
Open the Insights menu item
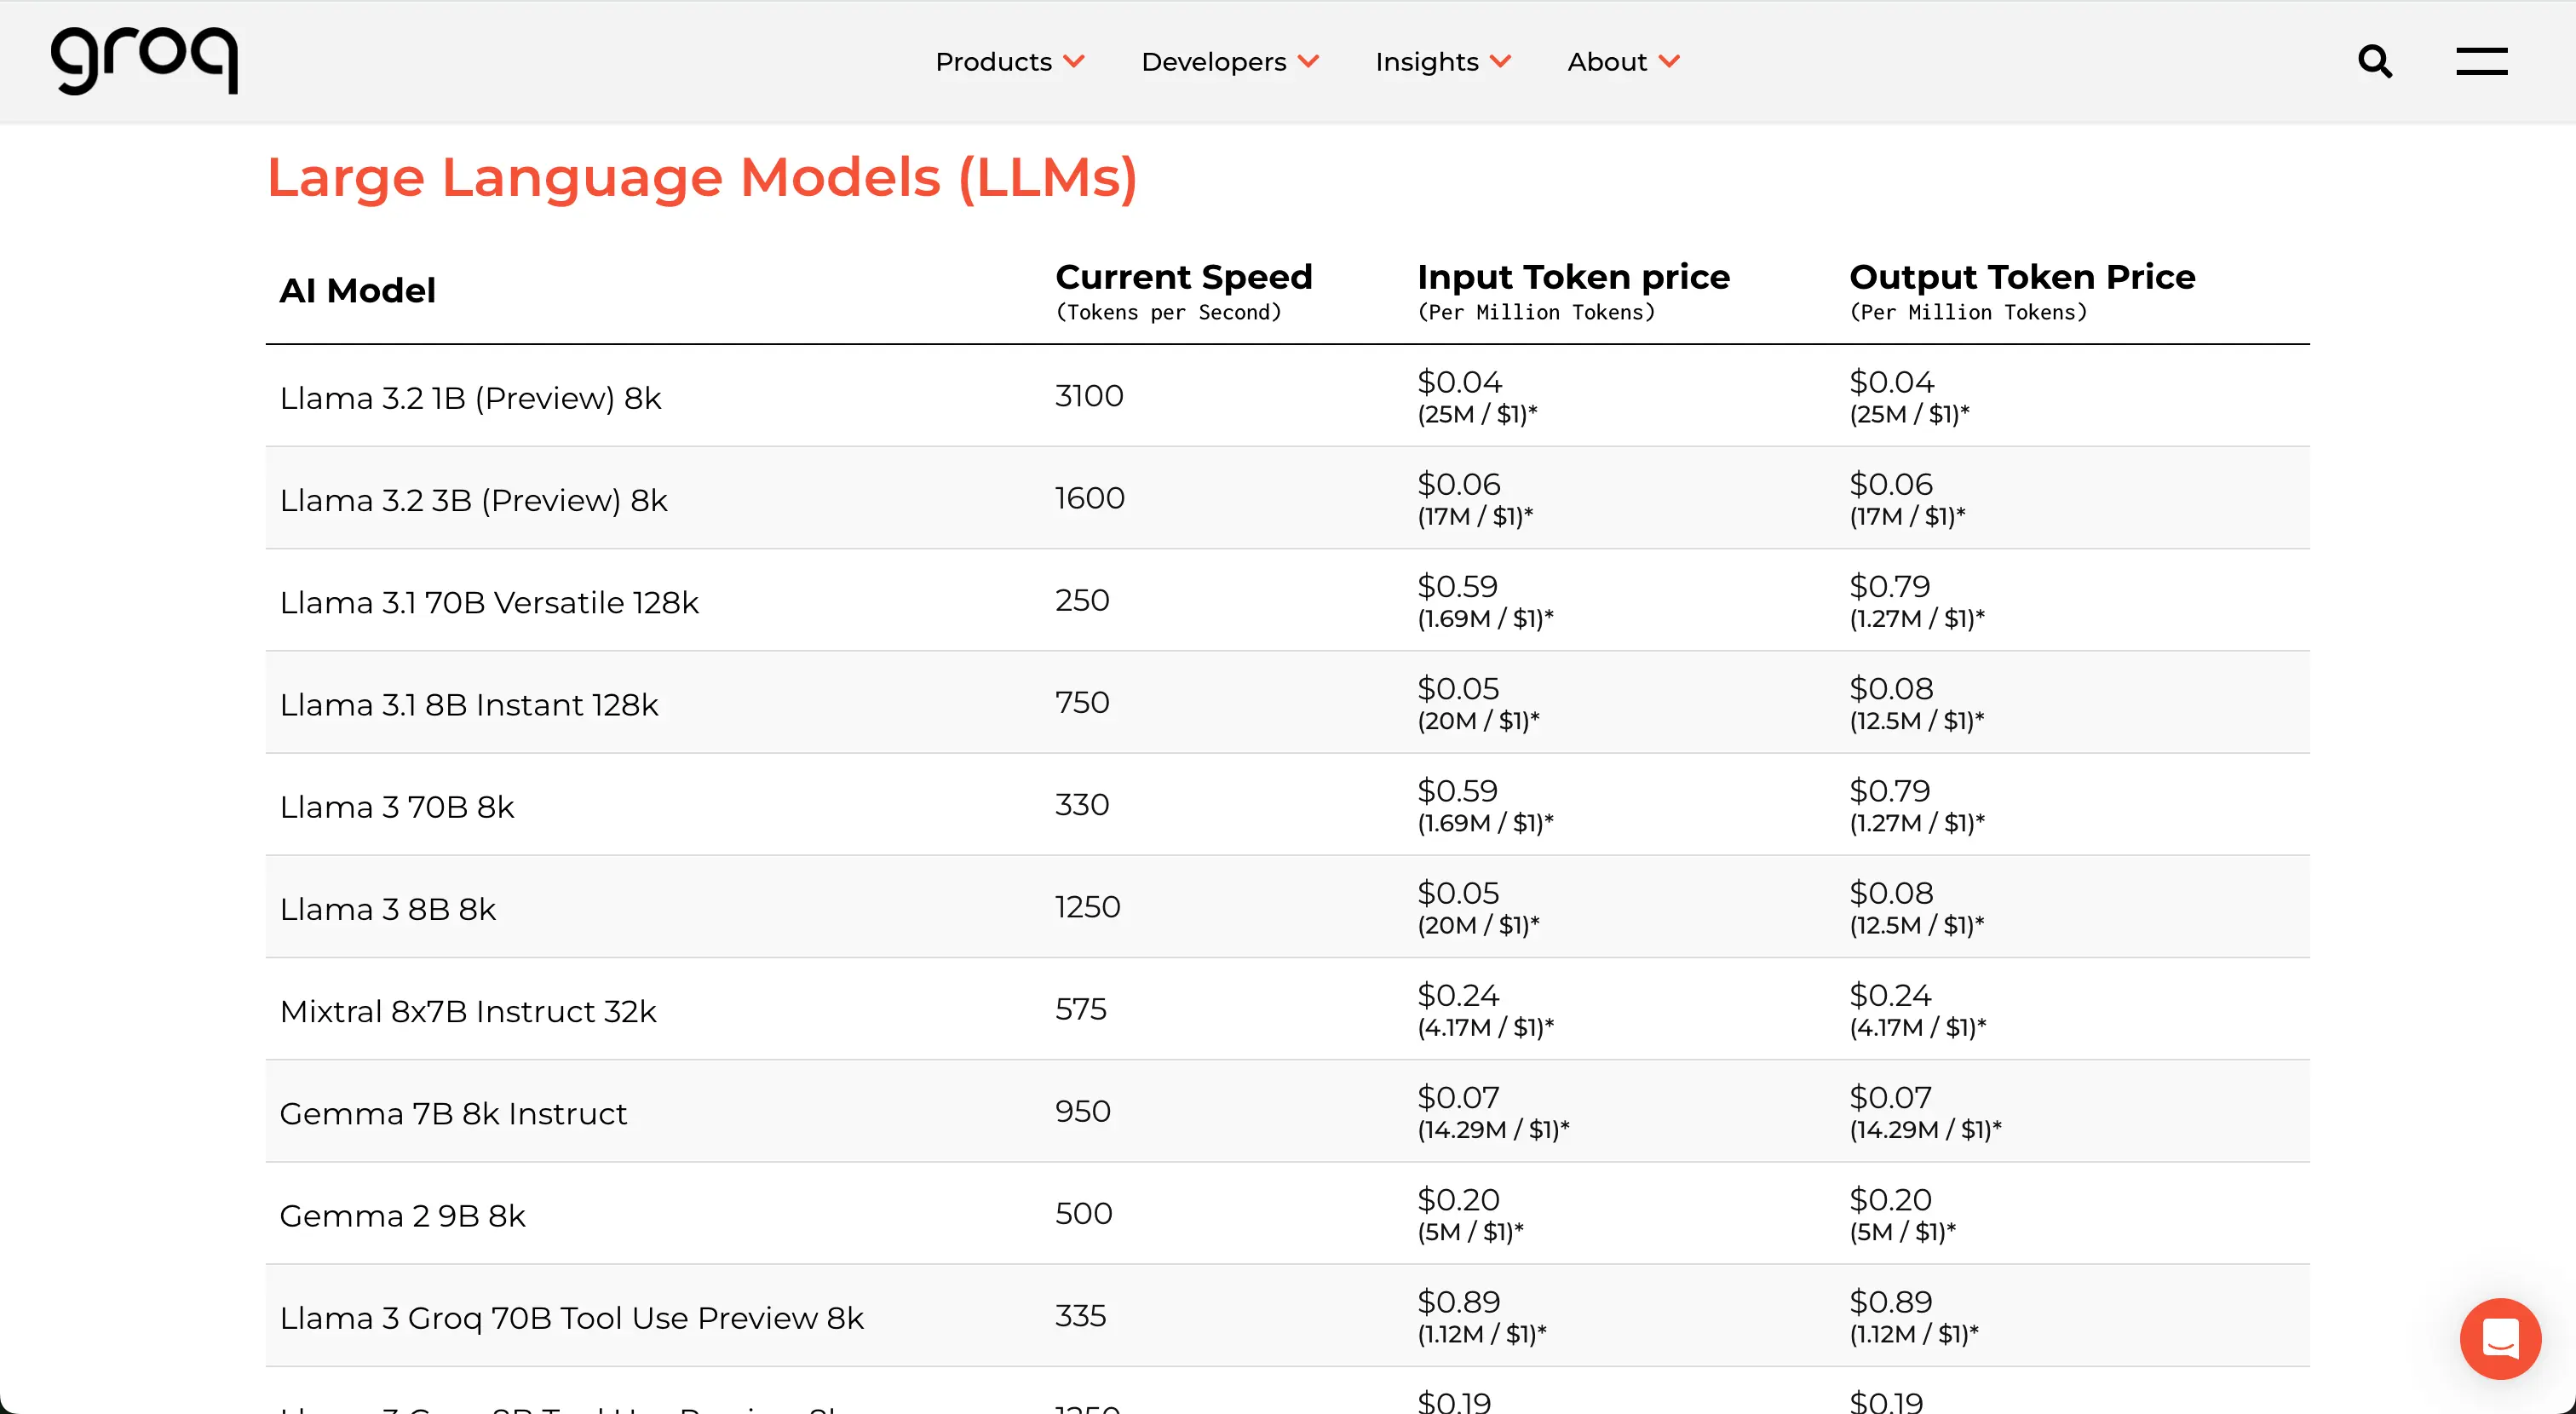click(1426, 62)
